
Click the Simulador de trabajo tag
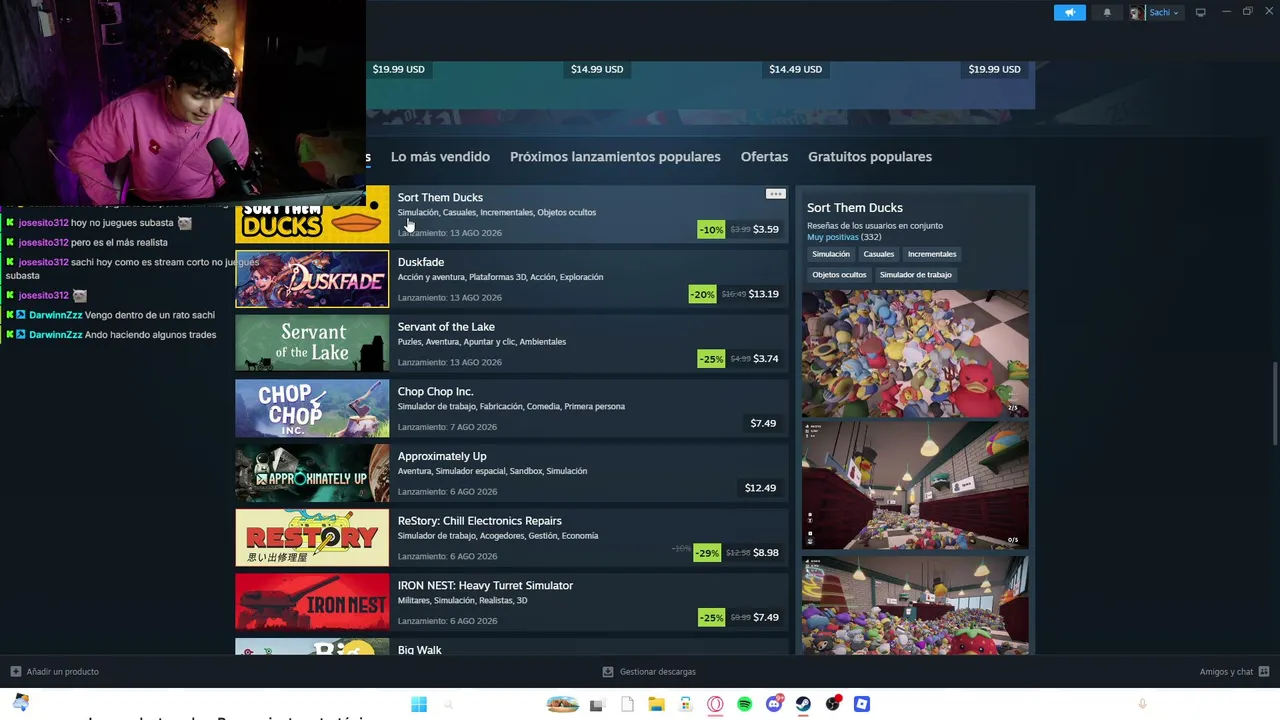pos(916,275)
